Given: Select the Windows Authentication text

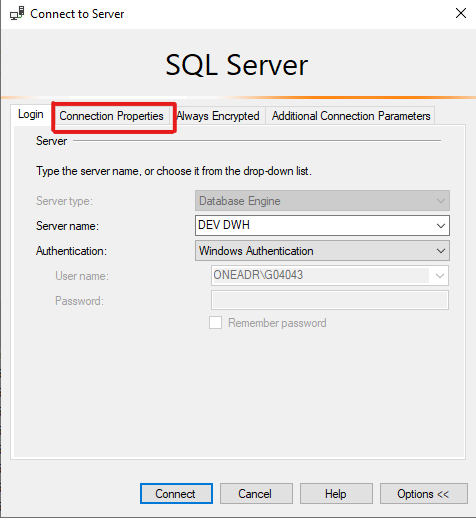Looking at the screenshot, I should [x=256, y=251].
